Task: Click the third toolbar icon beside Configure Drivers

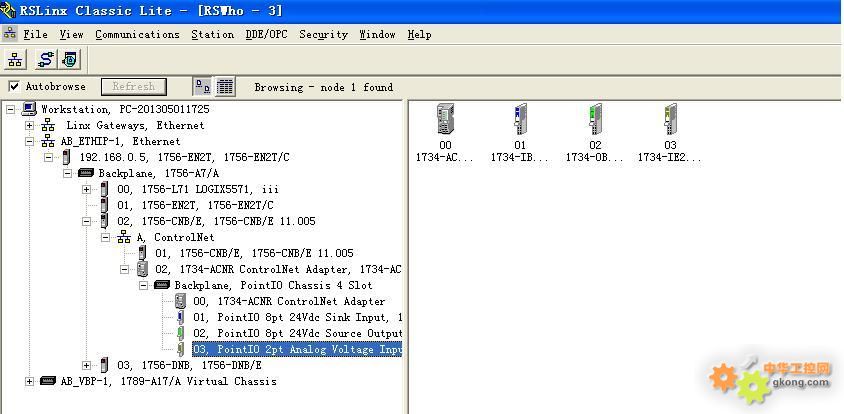Action: pyautogui.click(x=69, y=60)
